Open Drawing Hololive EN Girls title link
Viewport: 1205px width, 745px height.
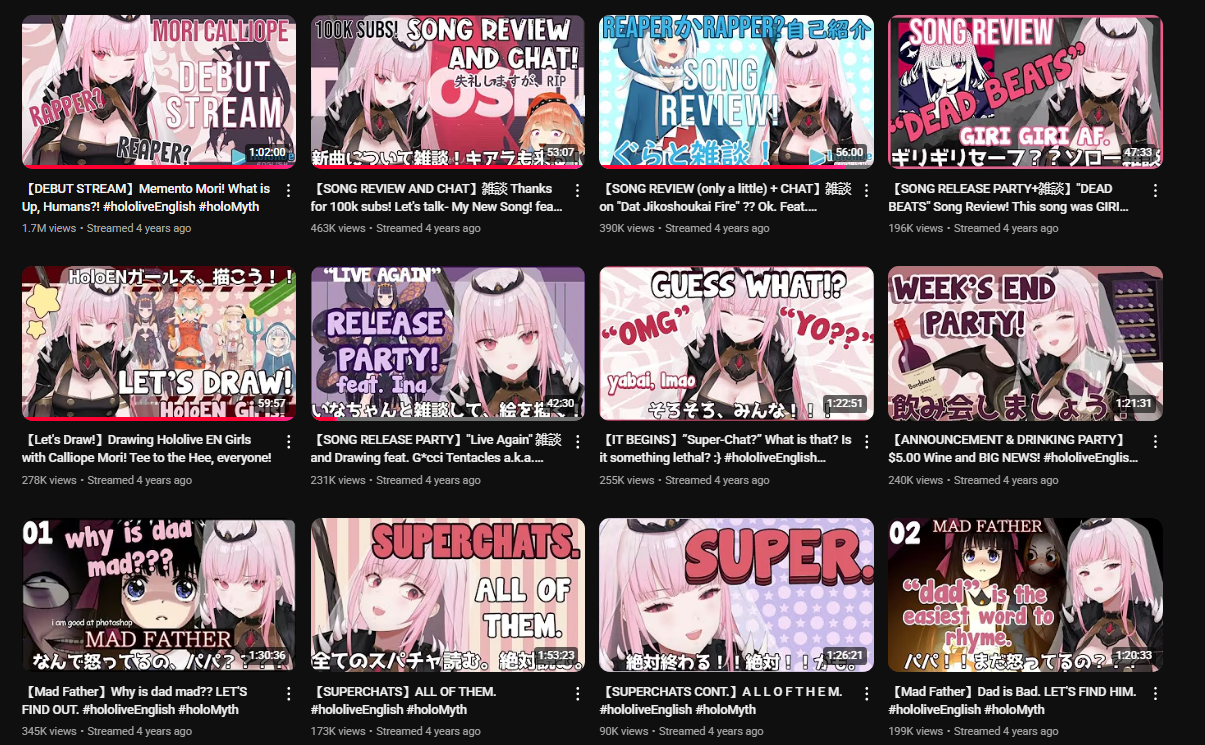pos(146,448)
